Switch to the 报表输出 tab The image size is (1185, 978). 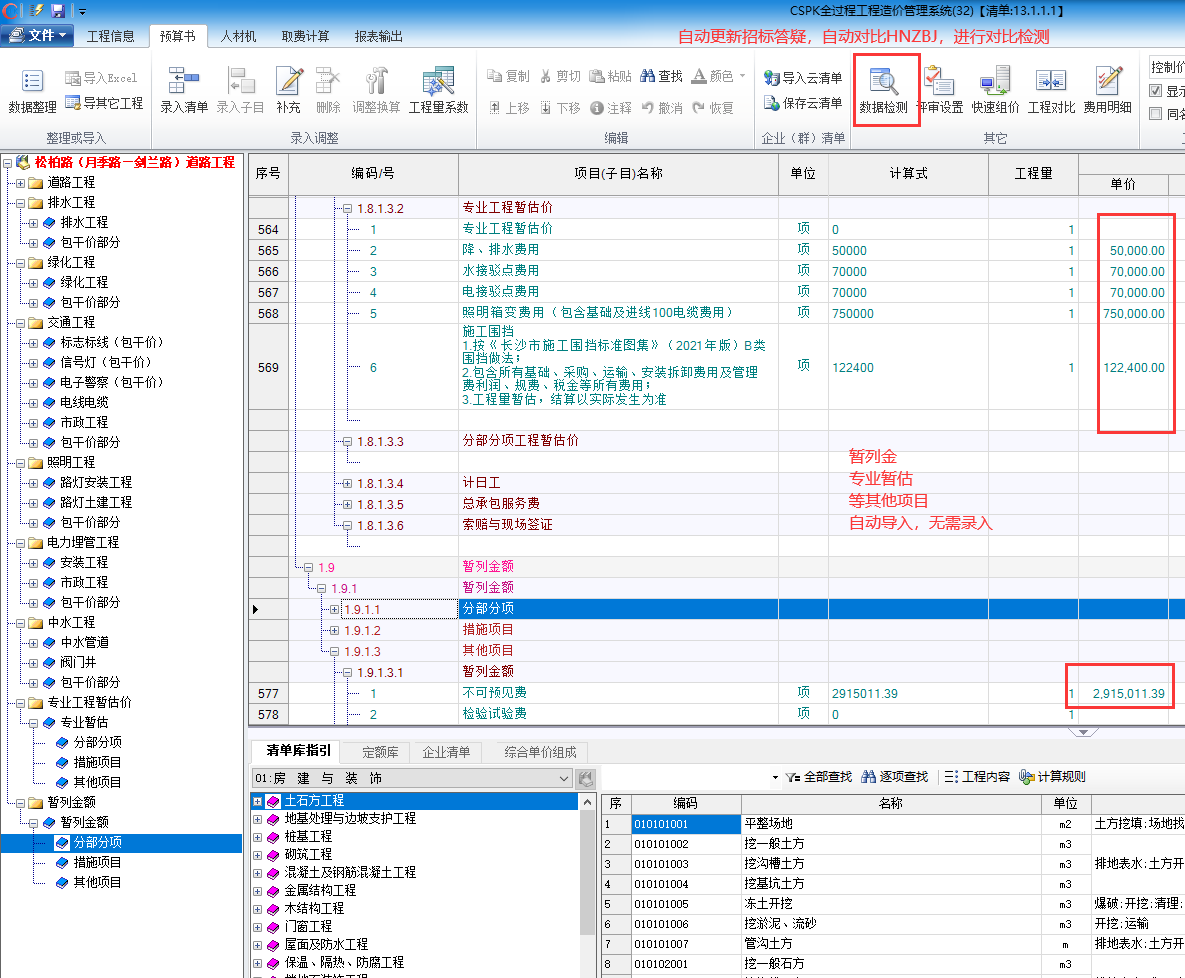378,36
